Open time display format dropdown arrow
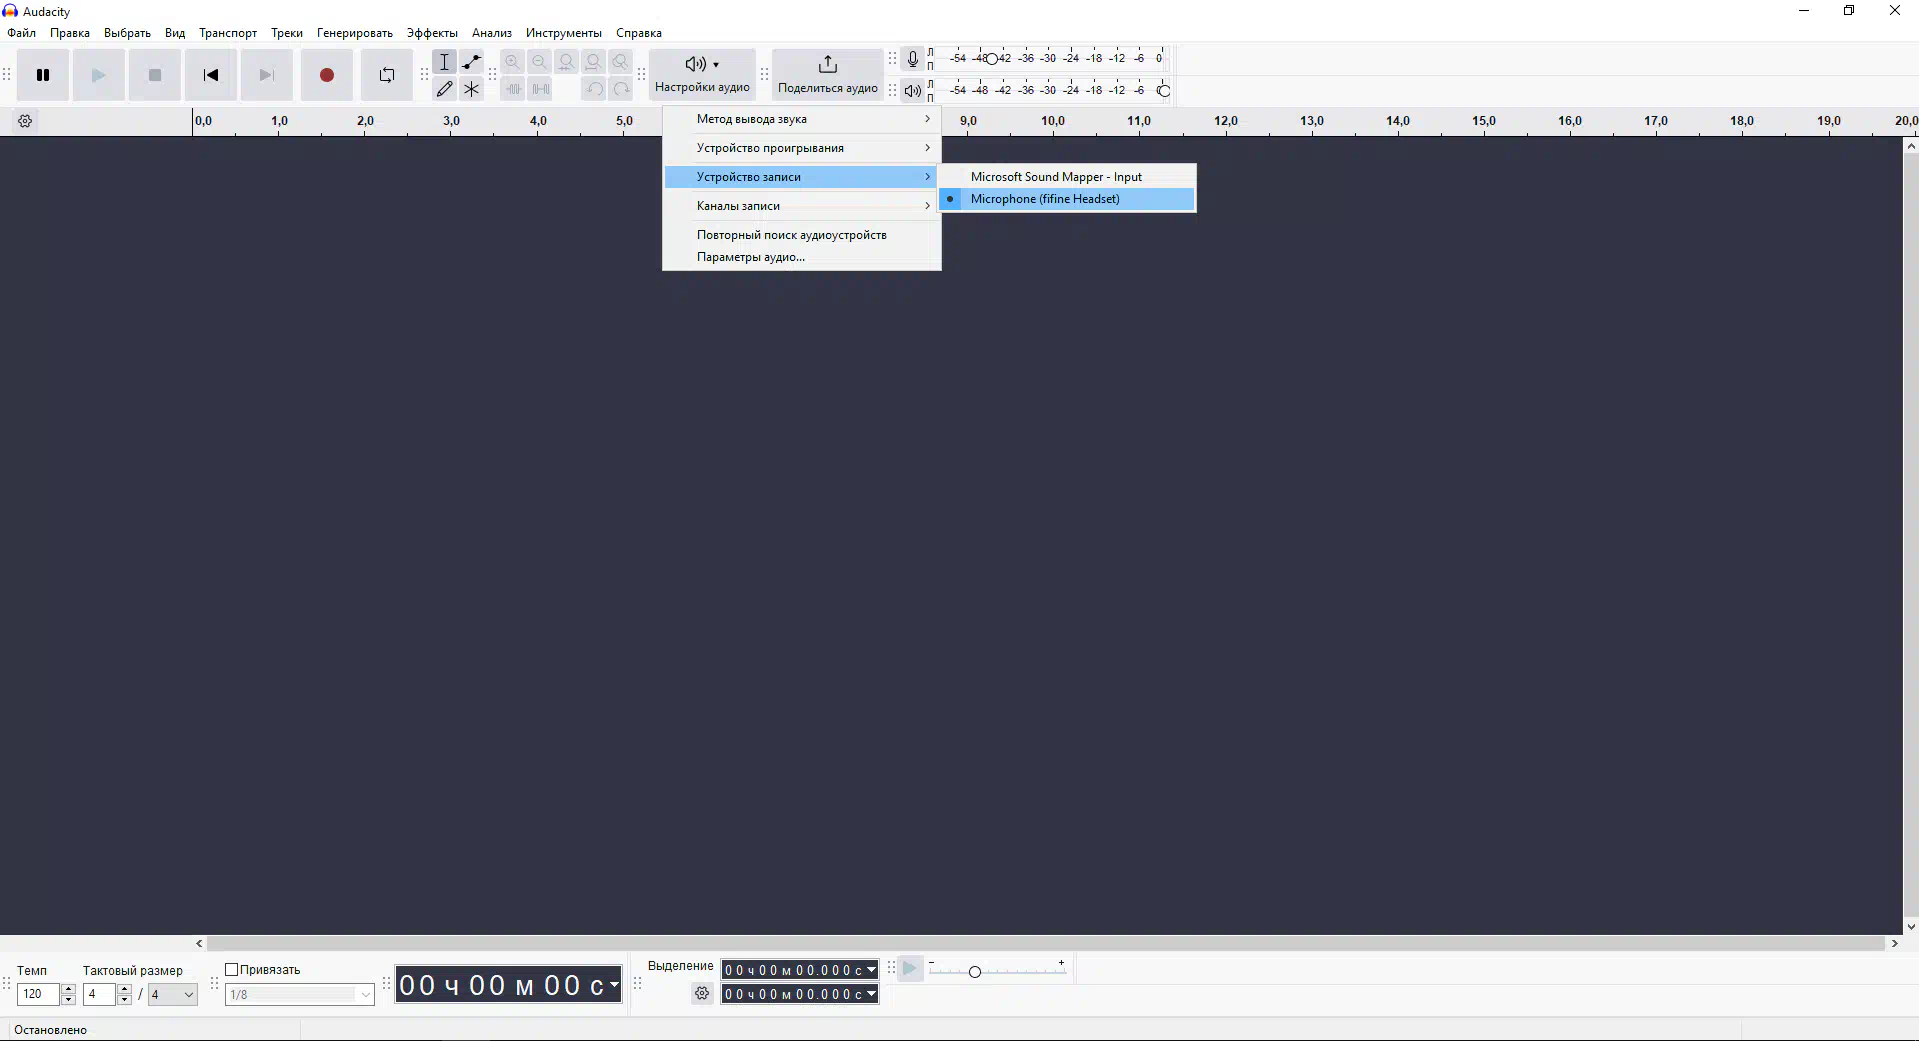 614,986
